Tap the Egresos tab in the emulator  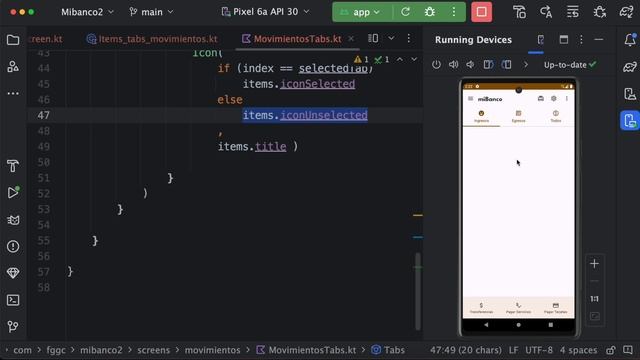(518, 116)
